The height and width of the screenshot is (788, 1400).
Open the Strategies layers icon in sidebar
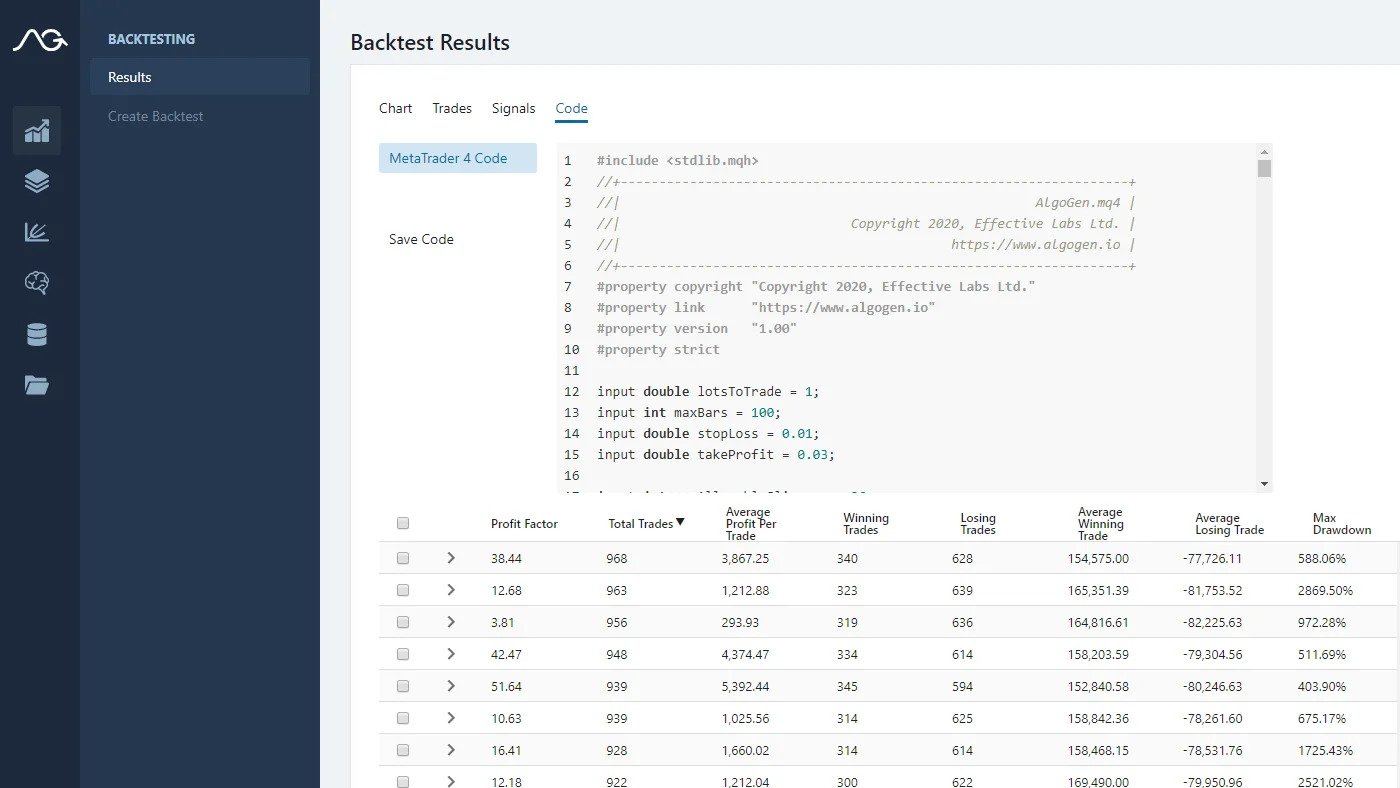pyautogui.click(x=37, y=181)
